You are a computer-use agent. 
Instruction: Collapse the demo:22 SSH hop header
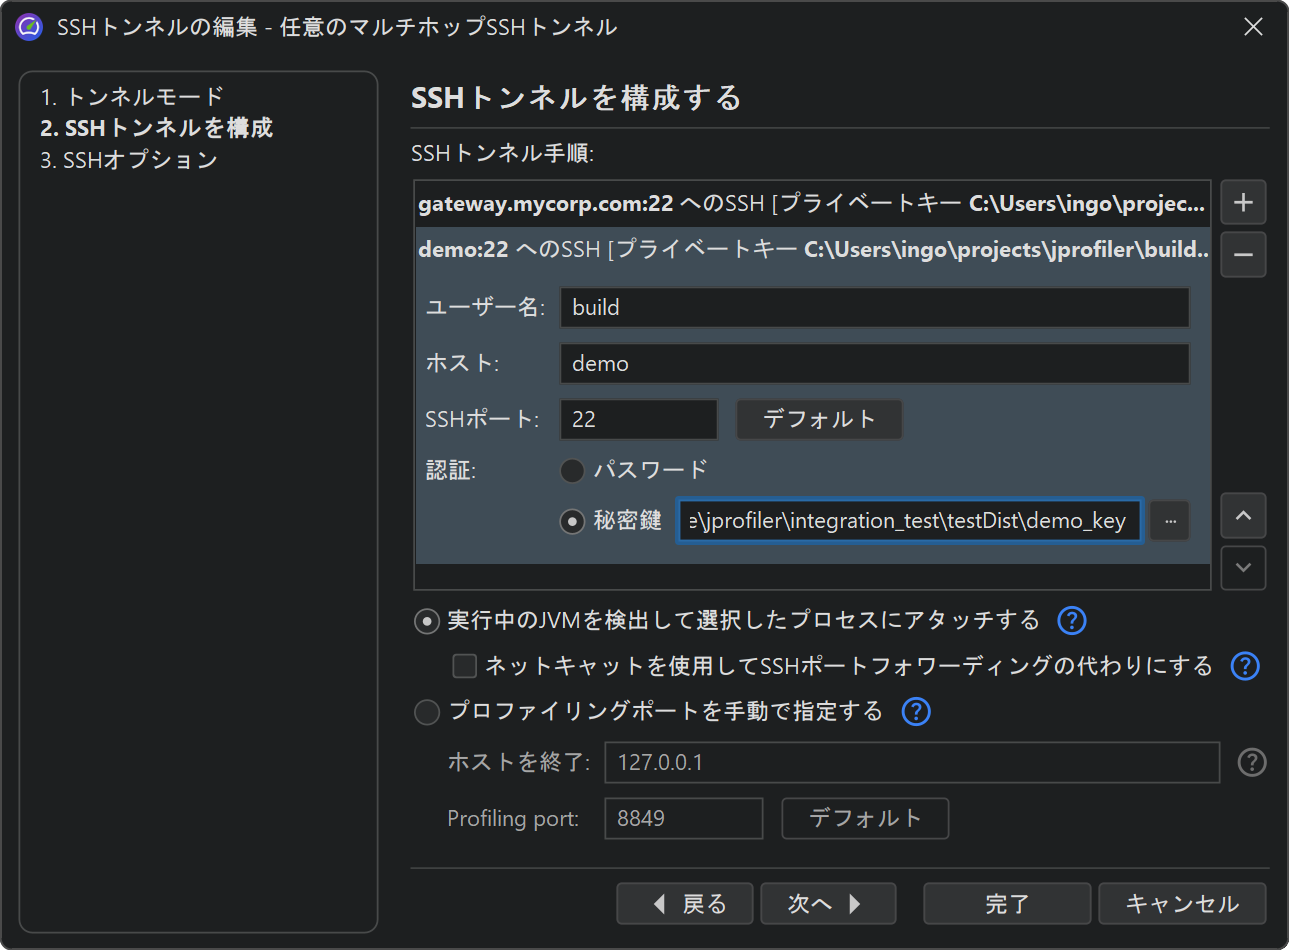[811, 250]
